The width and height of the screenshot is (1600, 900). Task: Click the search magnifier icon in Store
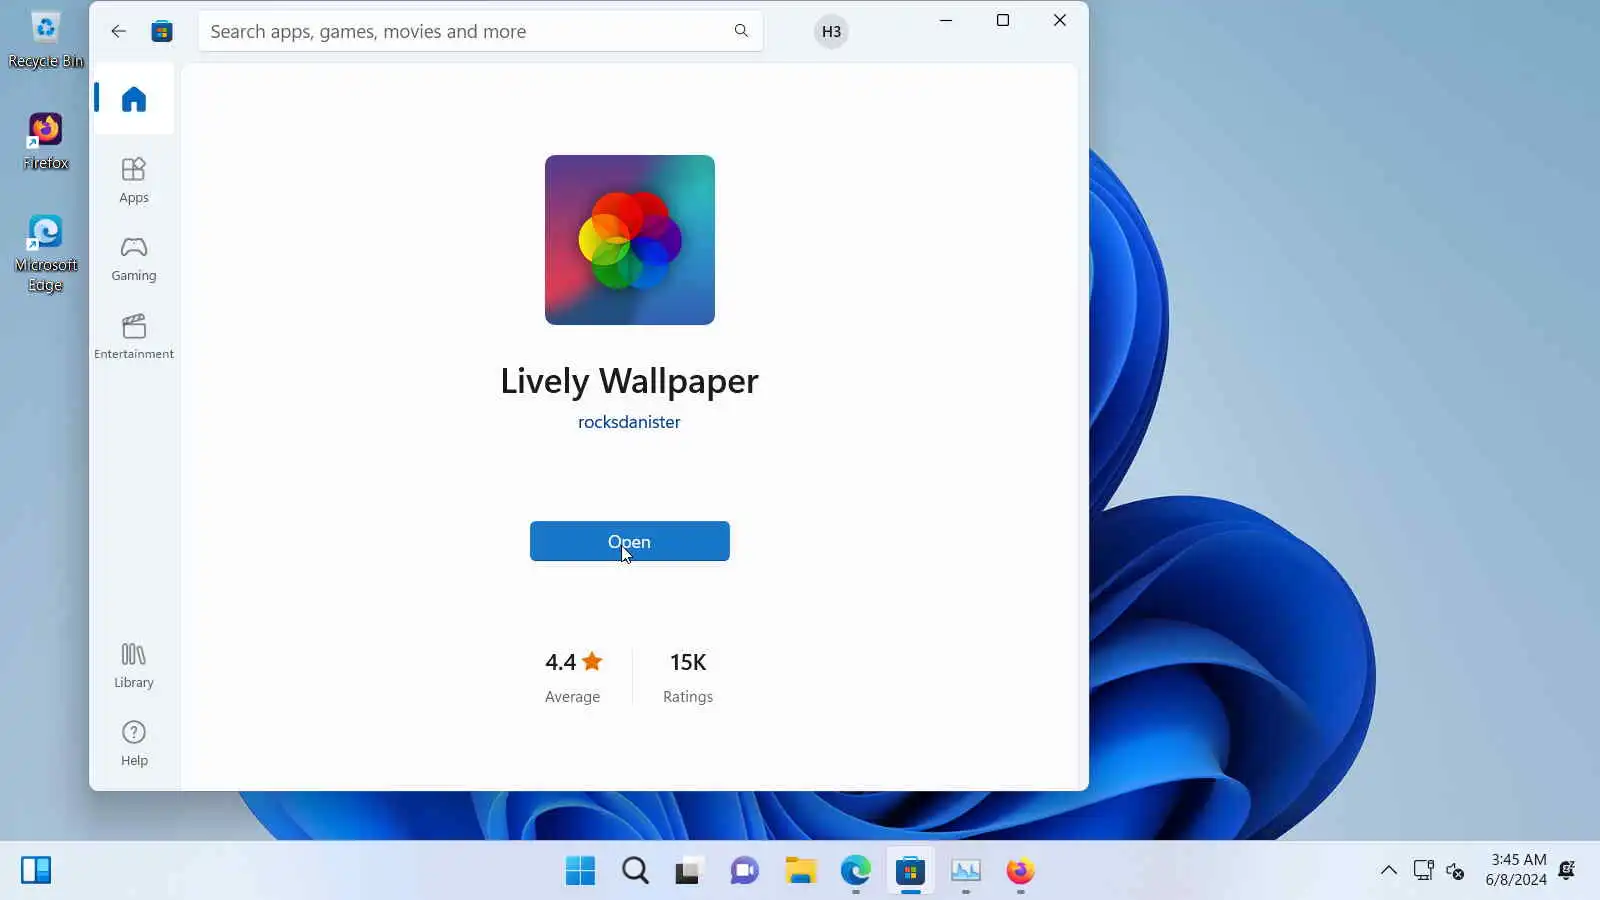(741, 31)
